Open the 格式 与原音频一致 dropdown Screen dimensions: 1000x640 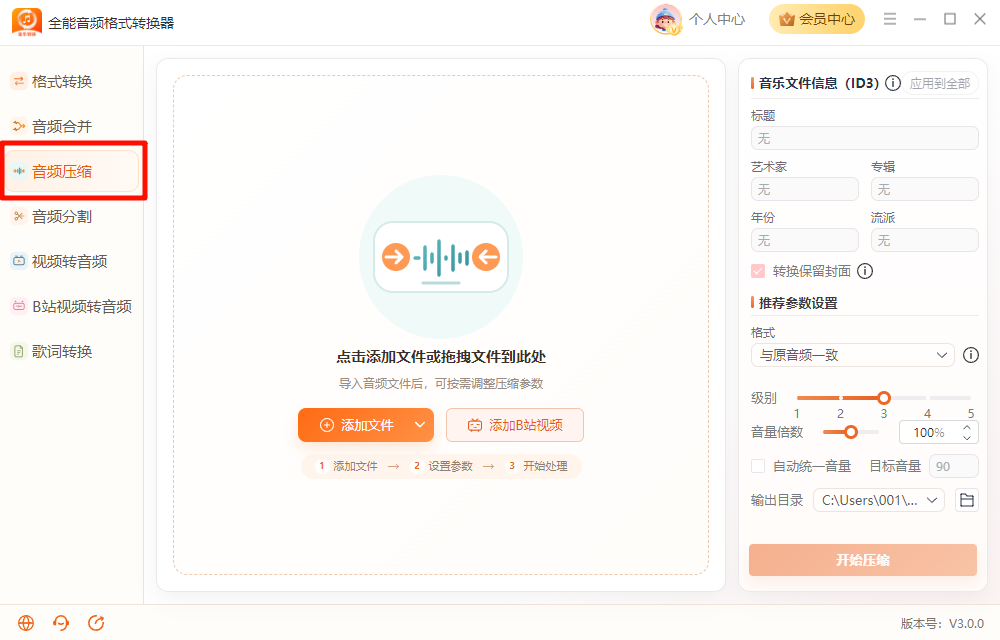tap(853, 355)
